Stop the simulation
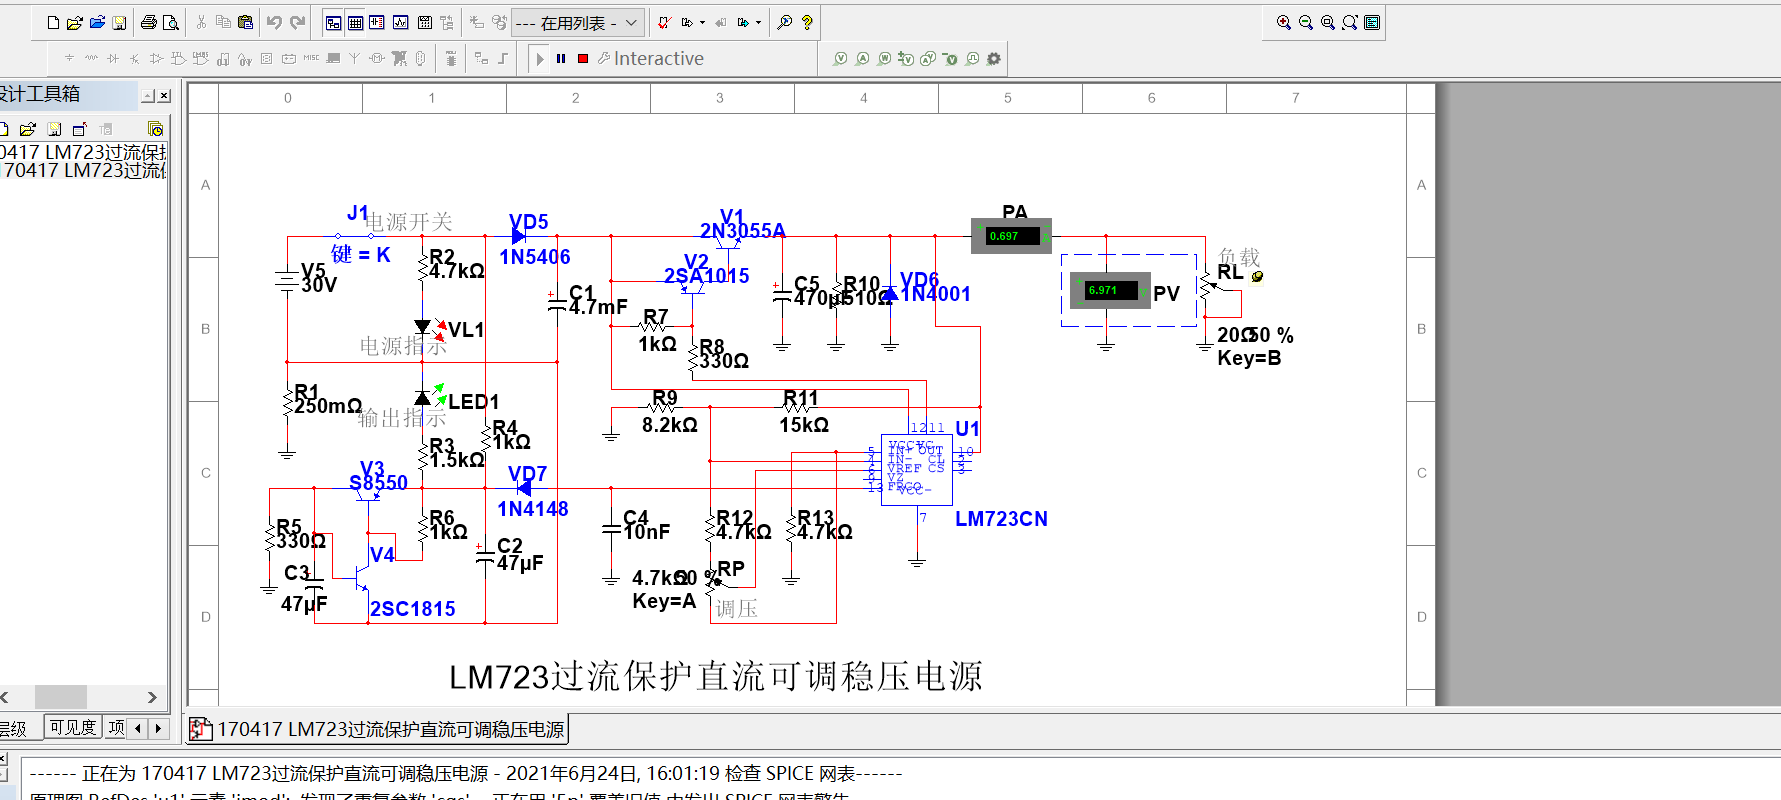This screenshot has width=1781, height=800. coord(583,59)
